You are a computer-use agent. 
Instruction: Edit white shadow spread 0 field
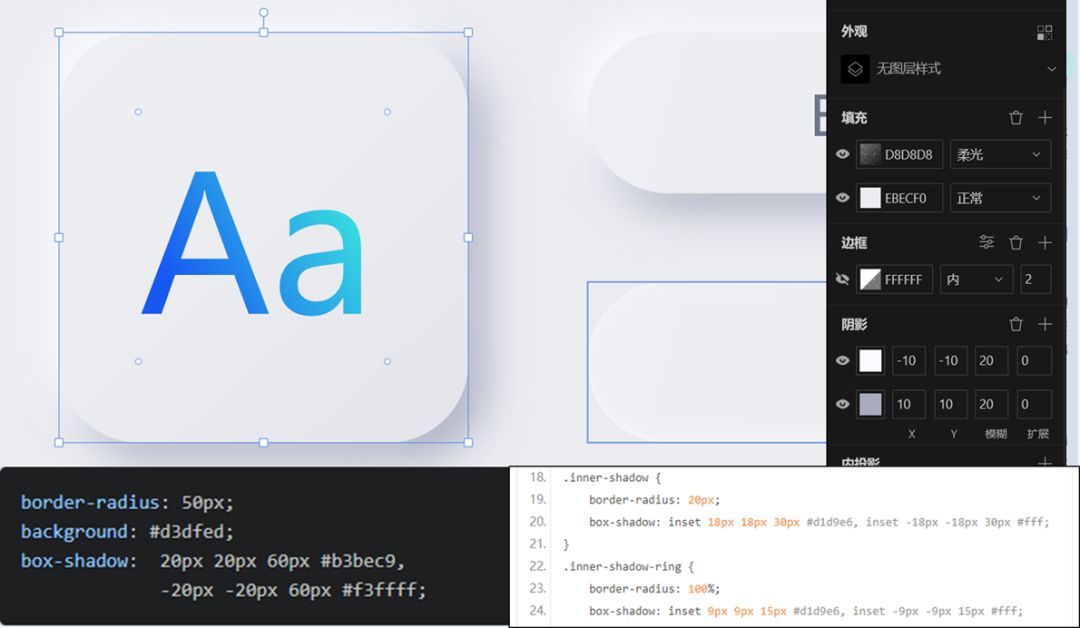click(x=1034, y=361)
